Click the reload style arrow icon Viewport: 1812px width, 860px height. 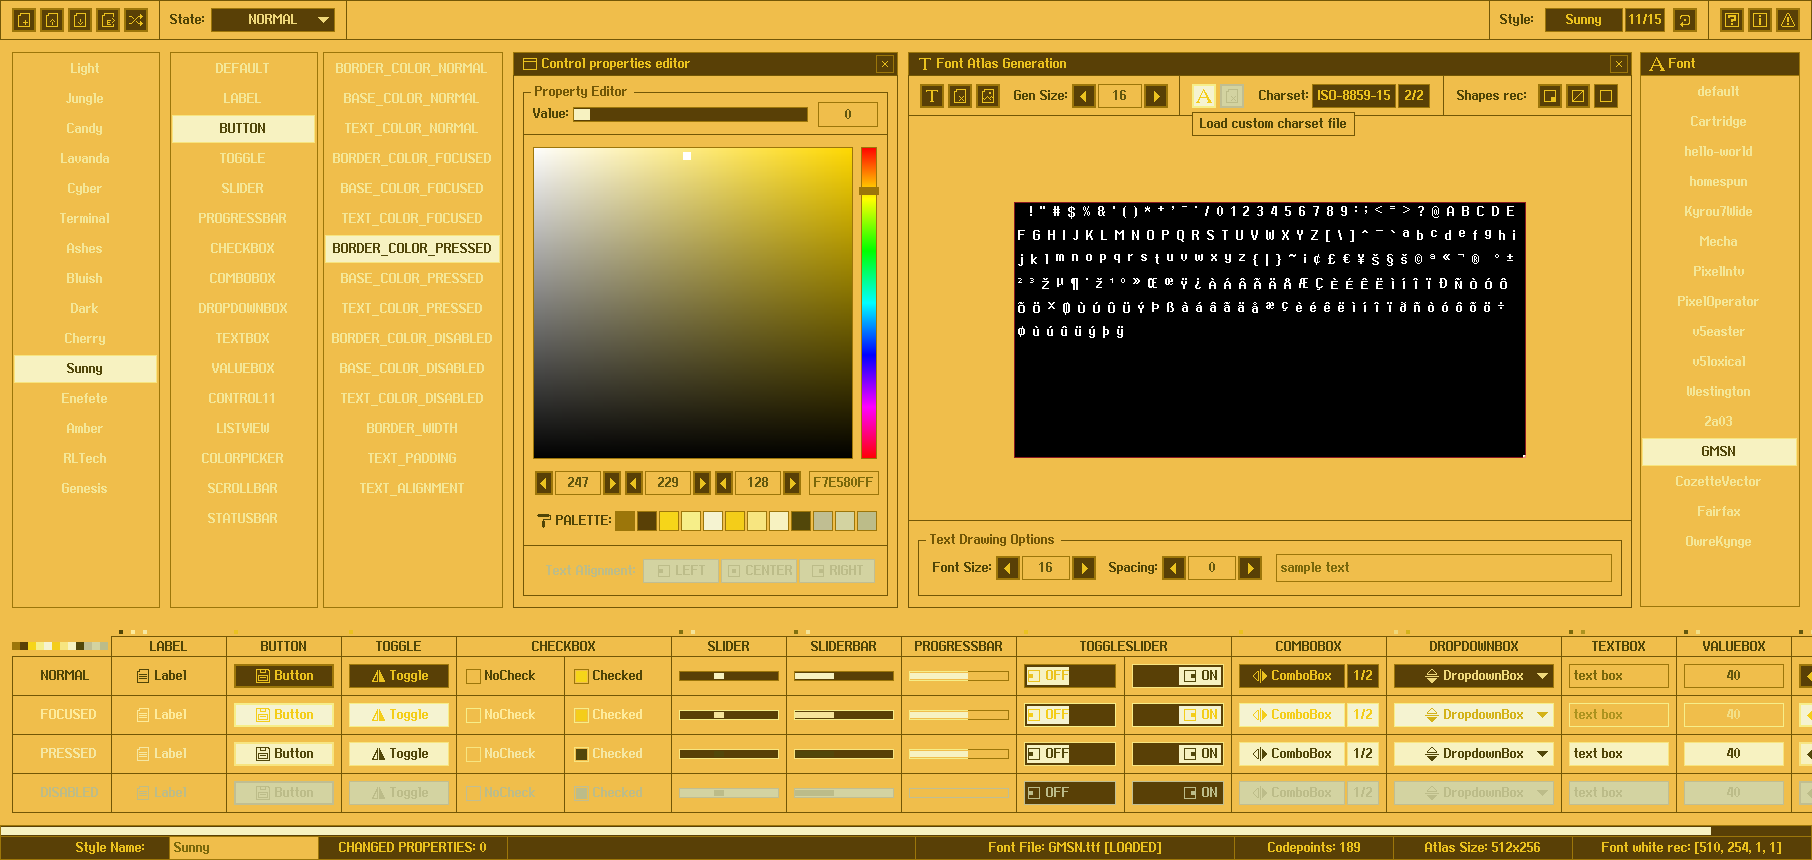coord(1685,20)
